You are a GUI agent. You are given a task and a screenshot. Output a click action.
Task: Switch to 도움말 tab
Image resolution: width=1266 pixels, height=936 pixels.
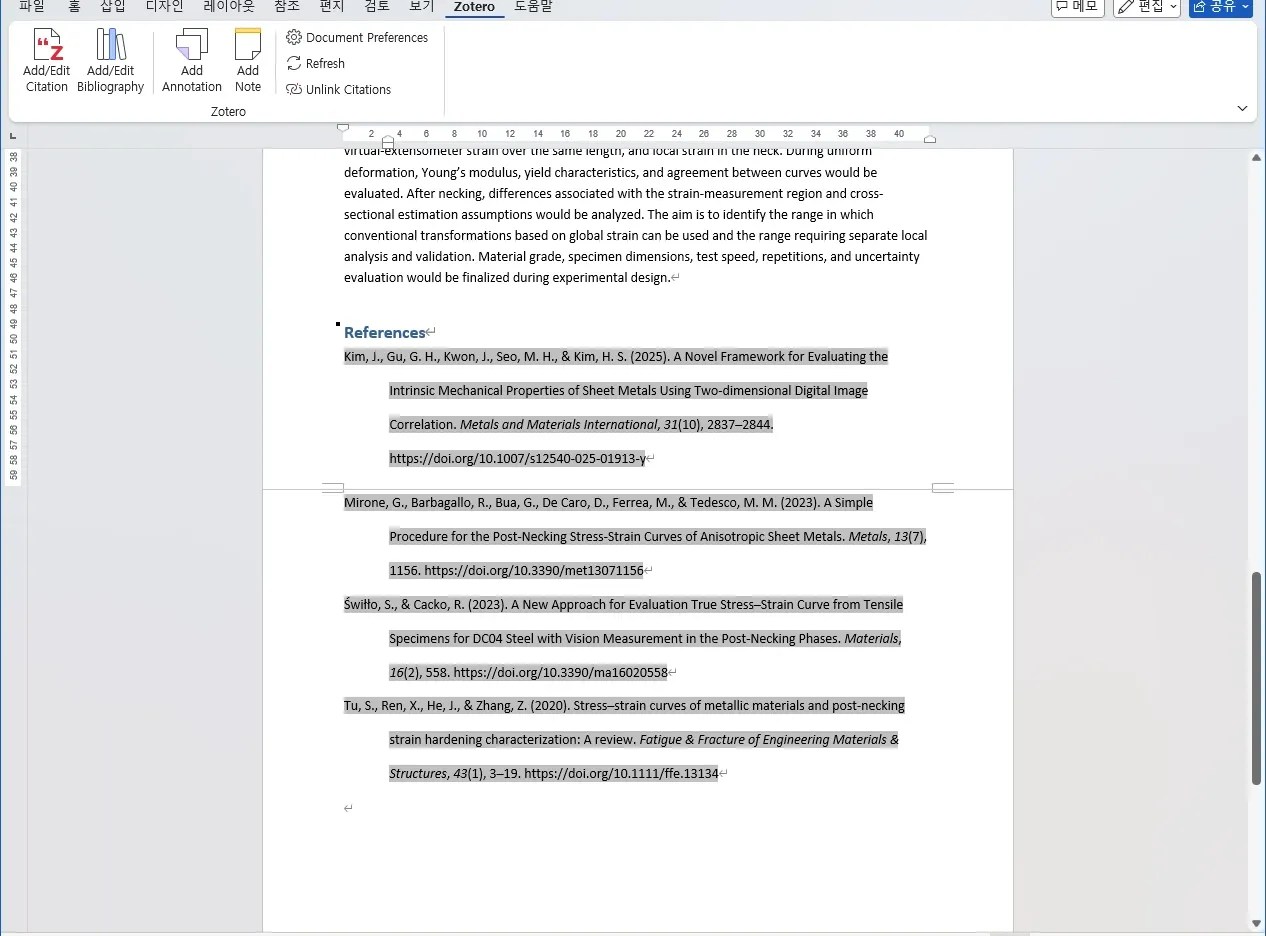533,7
